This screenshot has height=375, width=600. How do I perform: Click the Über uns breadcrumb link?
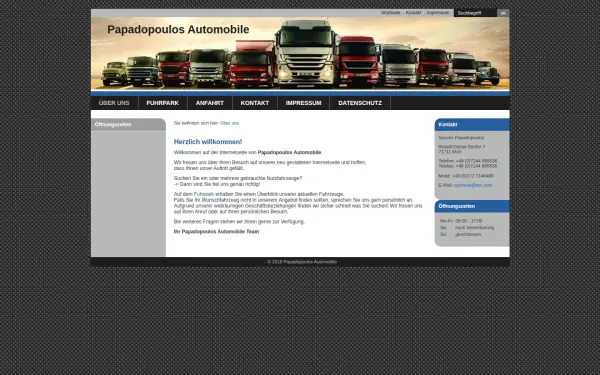pos(230,123)
